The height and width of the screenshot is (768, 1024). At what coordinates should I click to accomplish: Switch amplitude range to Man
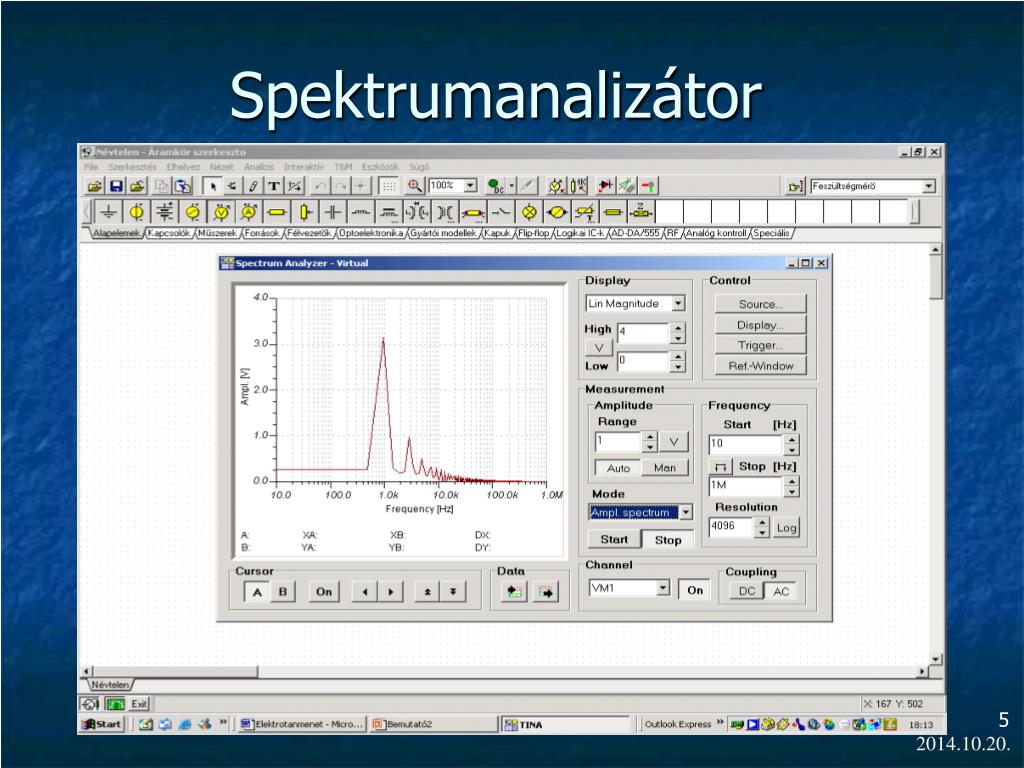point(665,468)
